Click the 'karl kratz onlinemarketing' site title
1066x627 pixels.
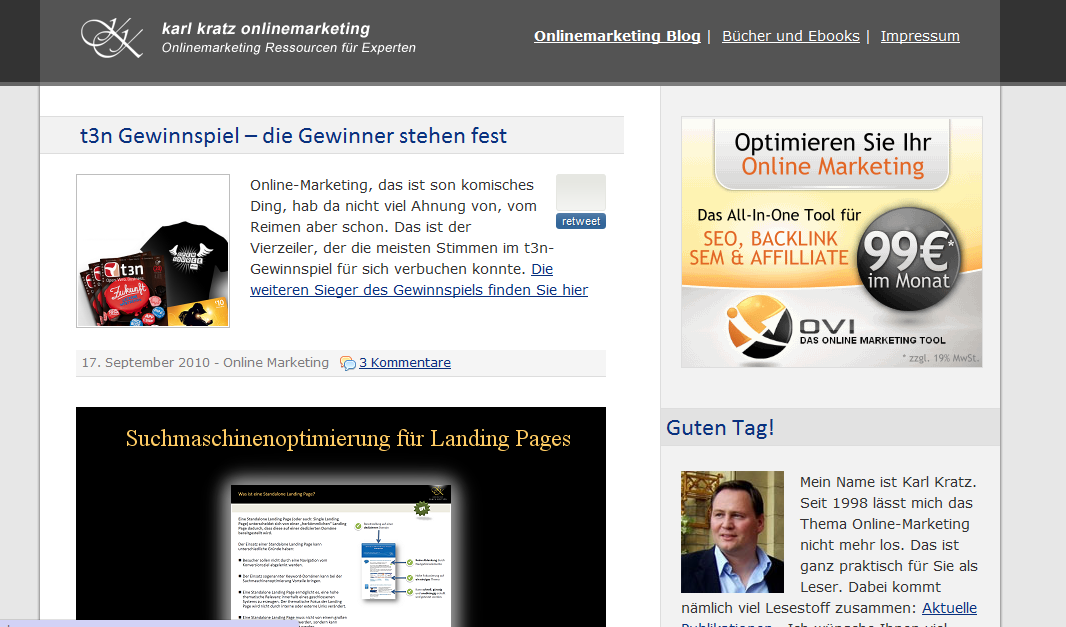pos(266,29)
